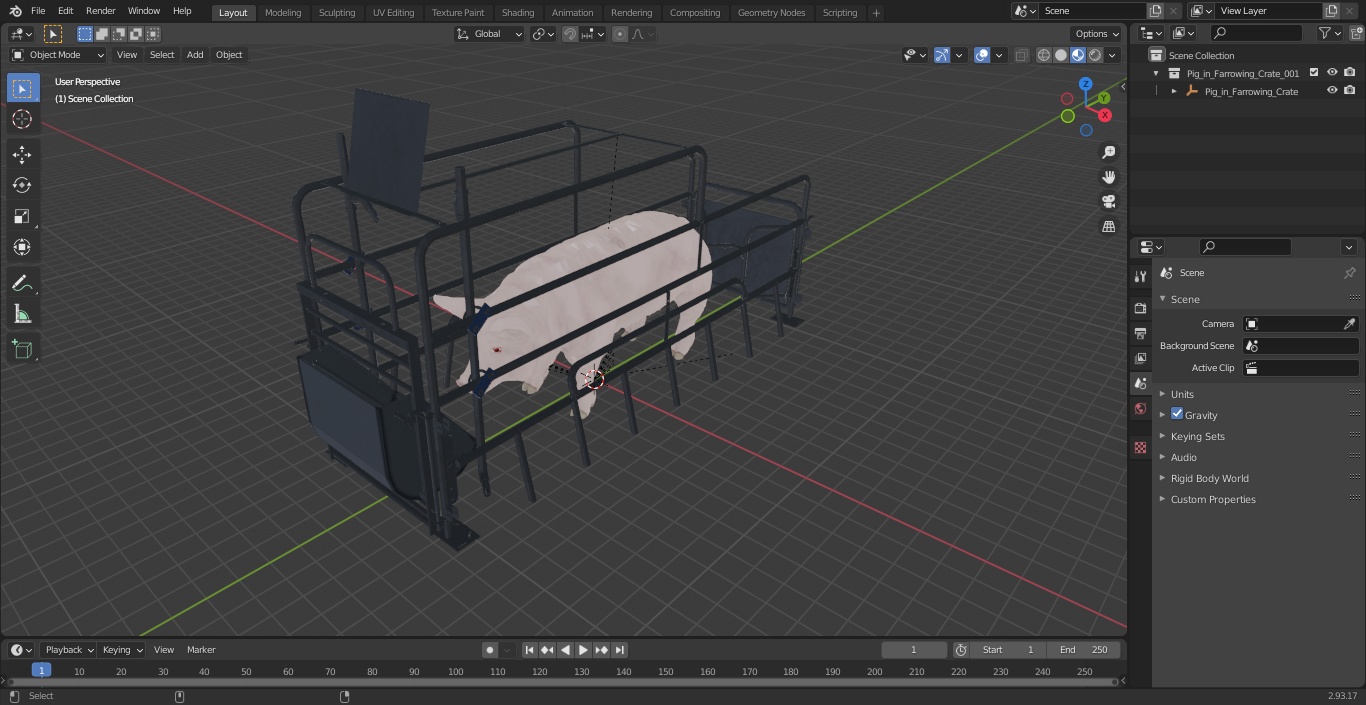
Task: Select the Transform tool
Action: click(x=22, y=247)
